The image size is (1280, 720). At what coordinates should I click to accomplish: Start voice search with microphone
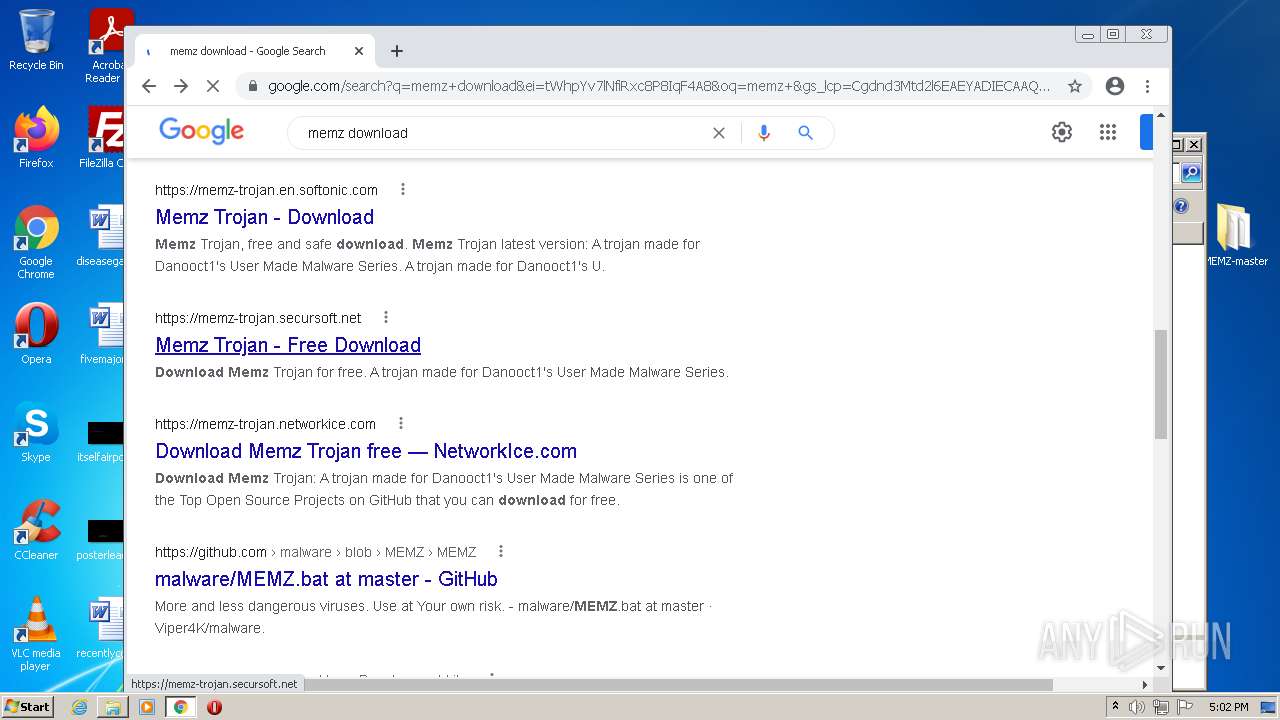point(764,133)
